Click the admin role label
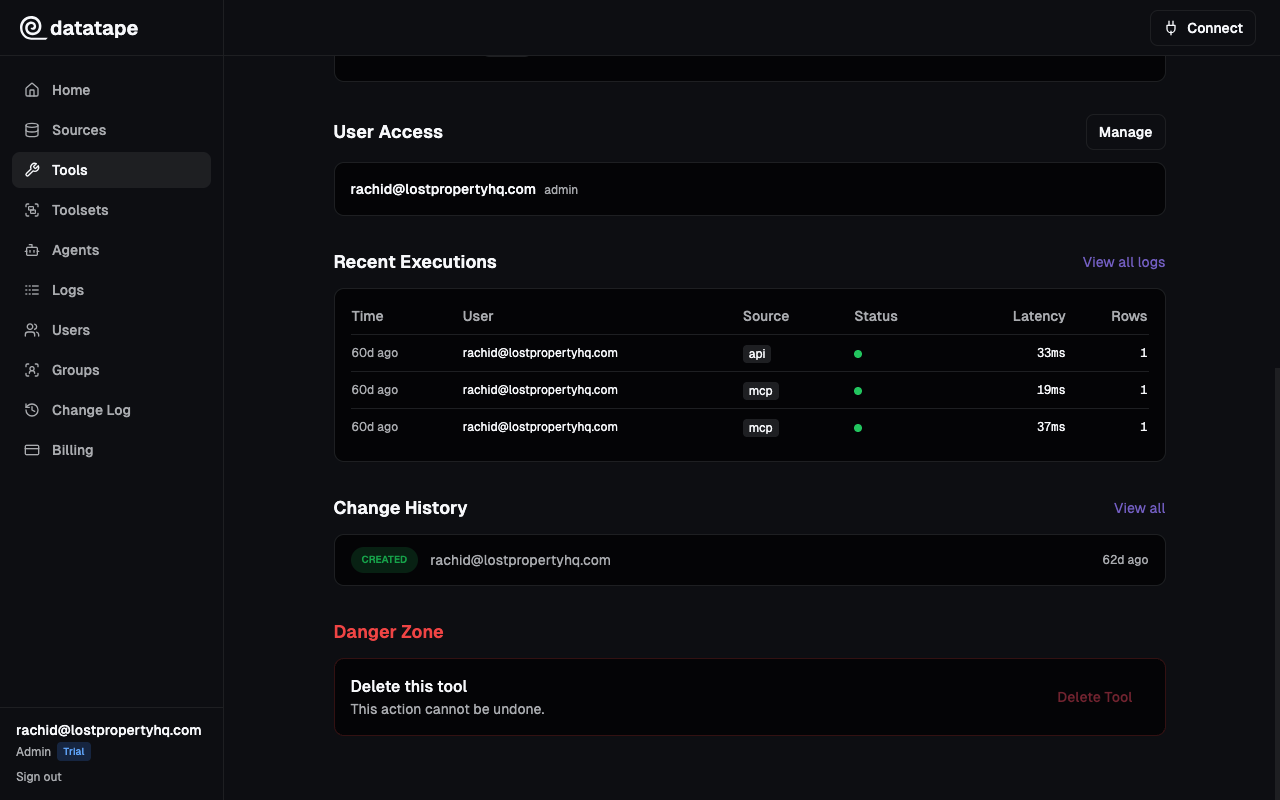The image size is (1280, 800). pyautogui.click(x=561, y=190)
